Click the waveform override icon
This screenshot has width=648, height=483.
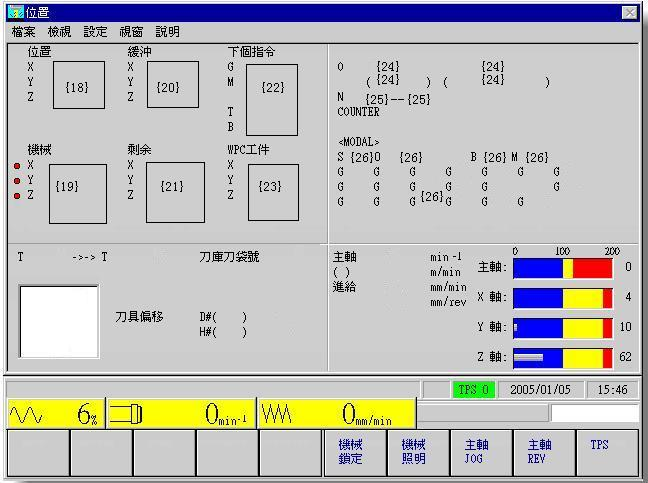[x=25, y=414]
